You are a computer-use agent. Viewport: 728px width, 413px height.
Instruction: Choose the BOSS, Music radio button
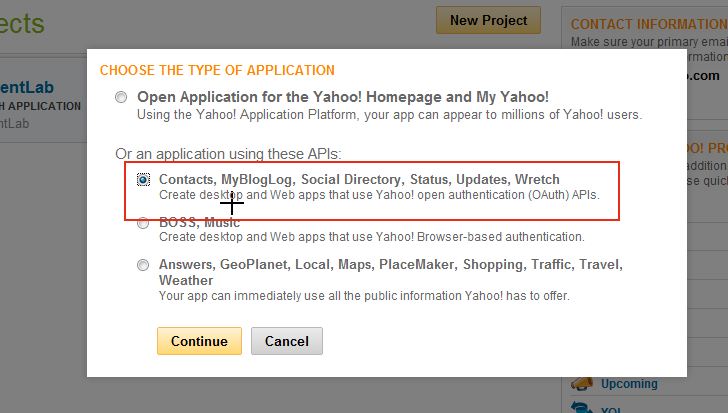143,223
